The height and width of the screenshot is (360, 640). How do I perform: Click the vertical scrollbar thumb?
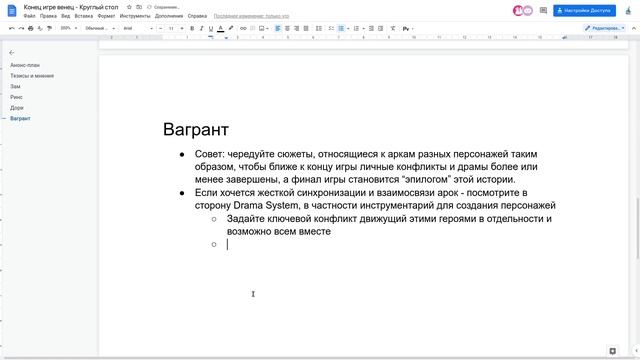(637, 228)
